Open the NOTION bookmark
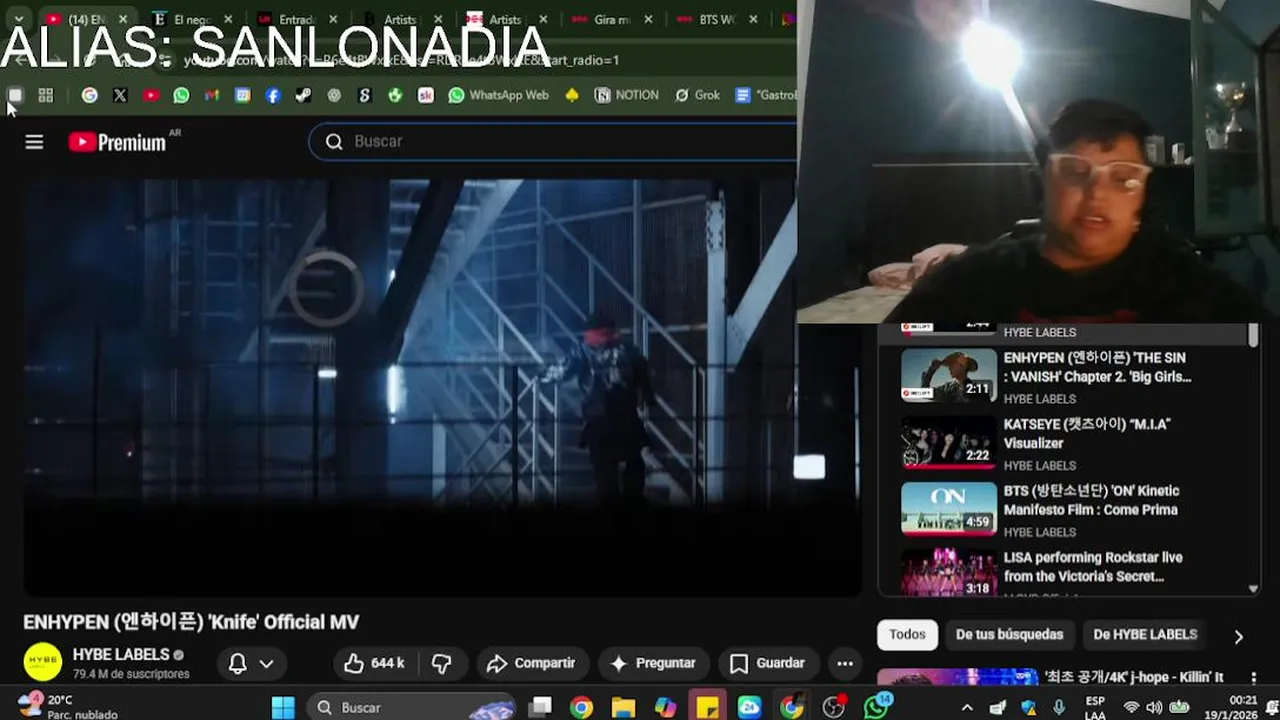1280x720 pixels. click(x=627, y=95)
